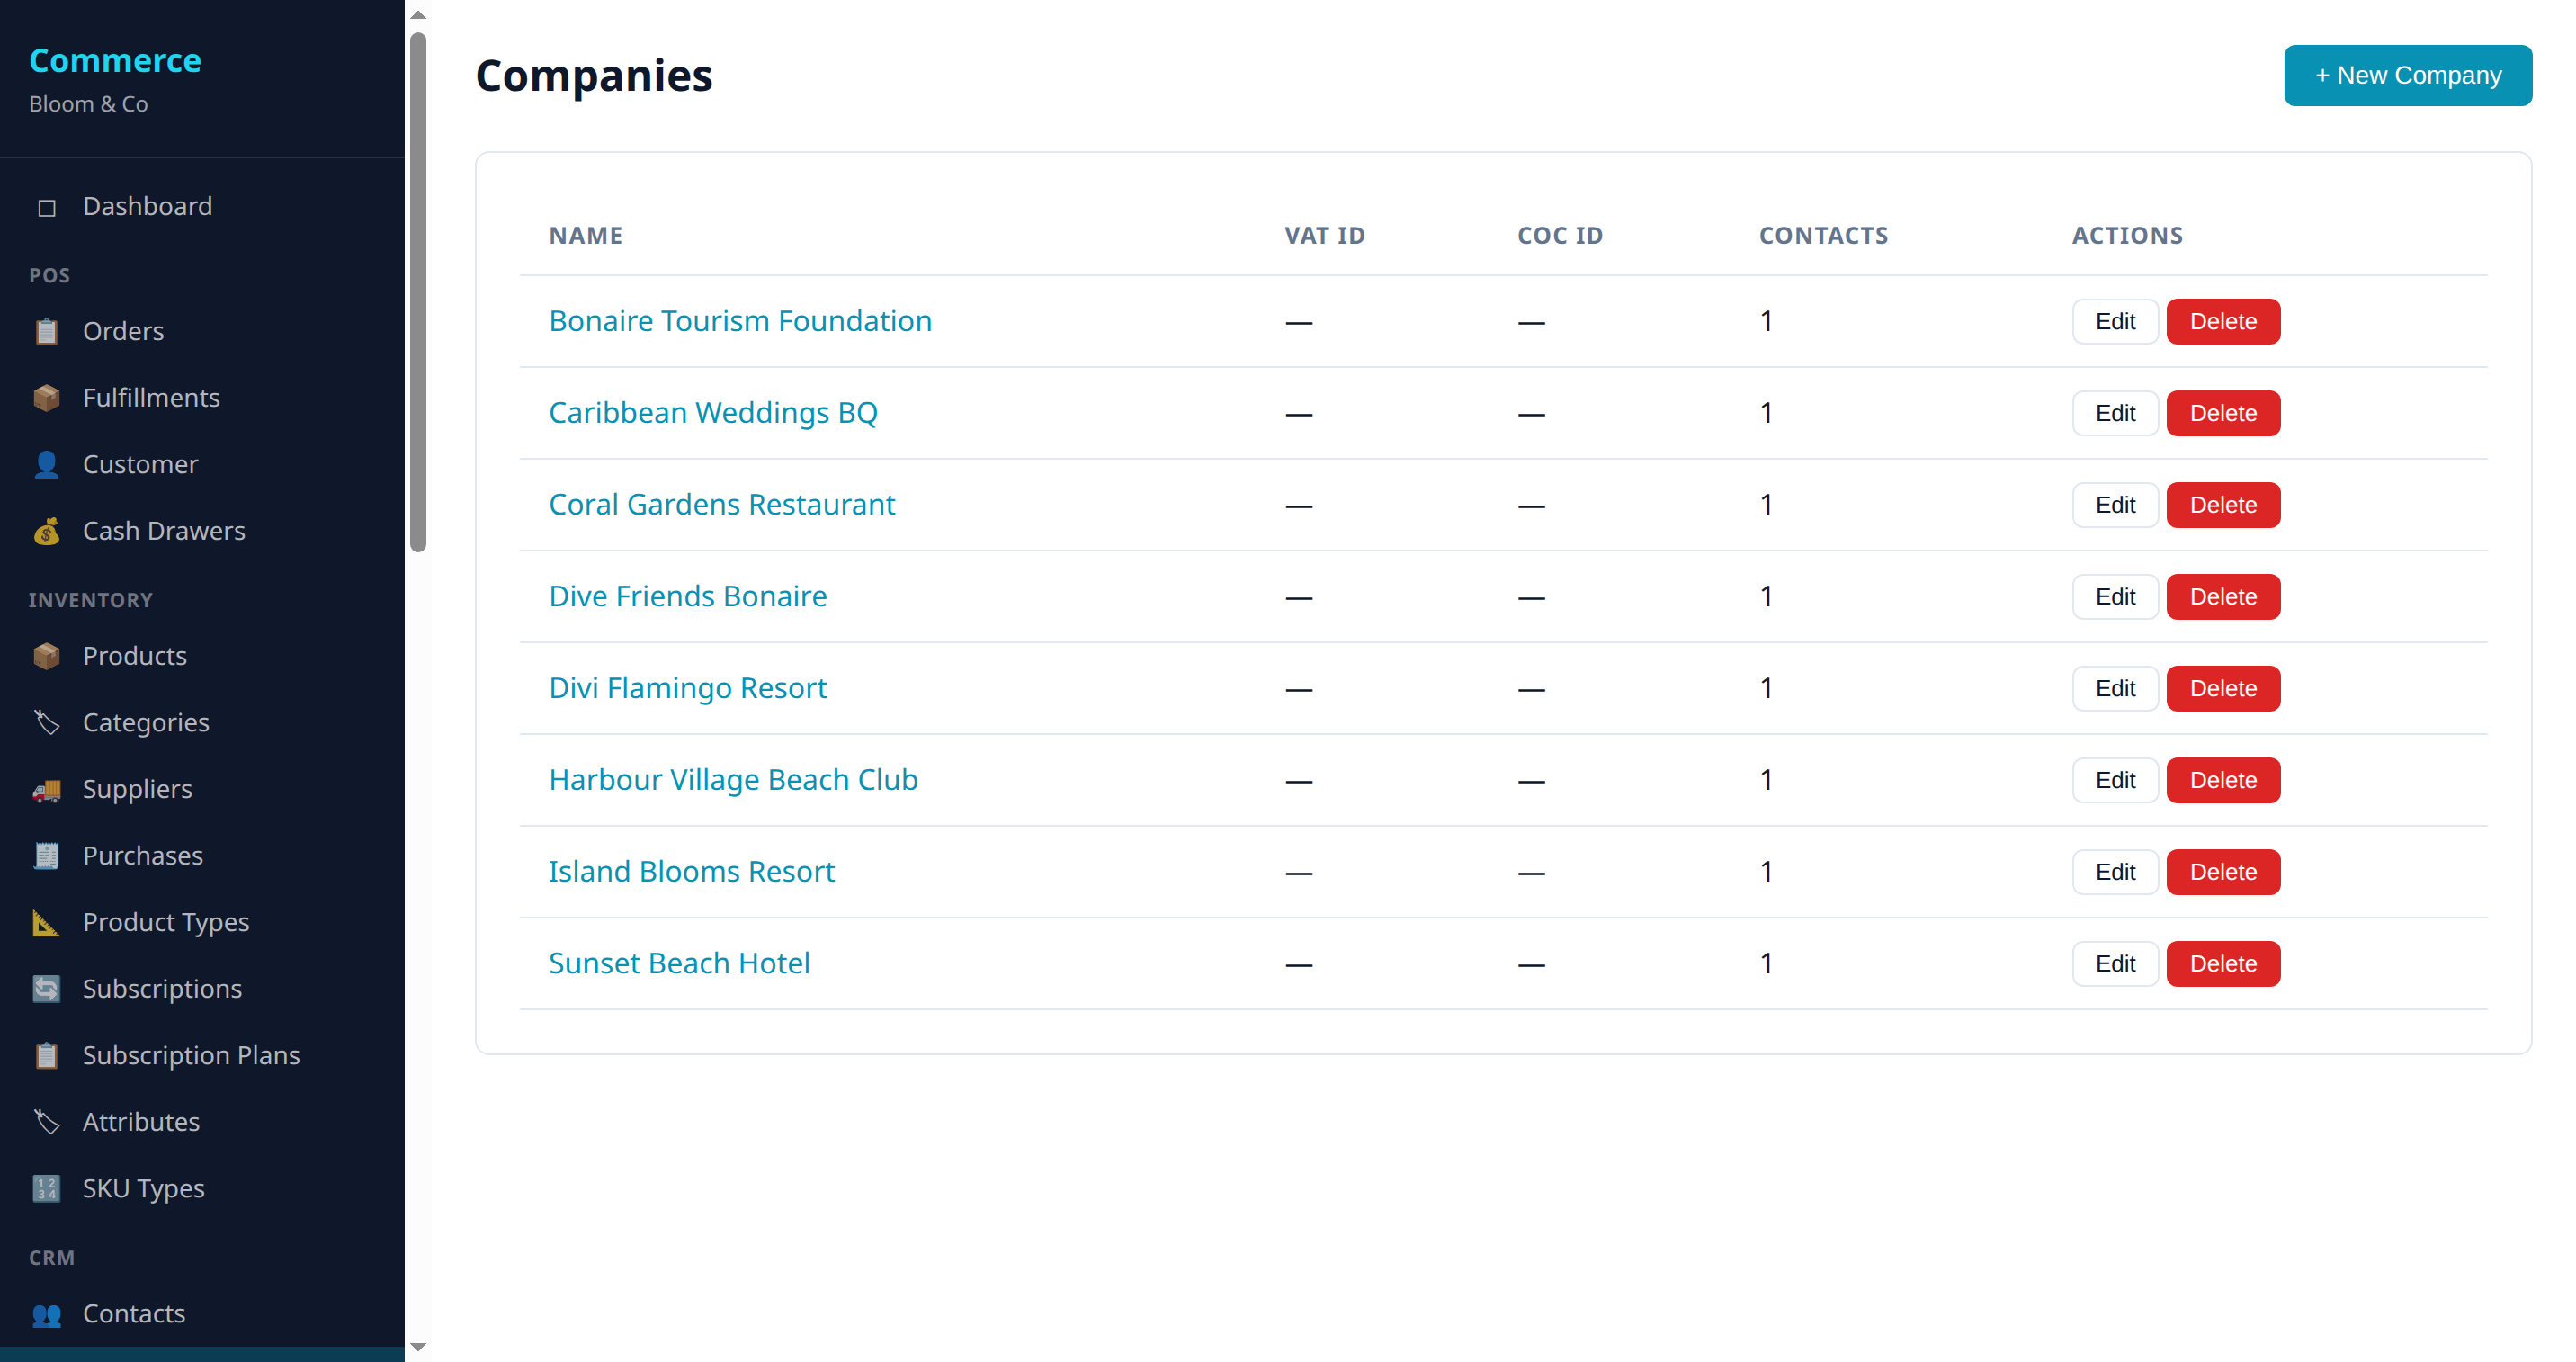
Task: Select the Cash Drawers money bag icon
Action: pyautogui.click(x=46, y=531)
